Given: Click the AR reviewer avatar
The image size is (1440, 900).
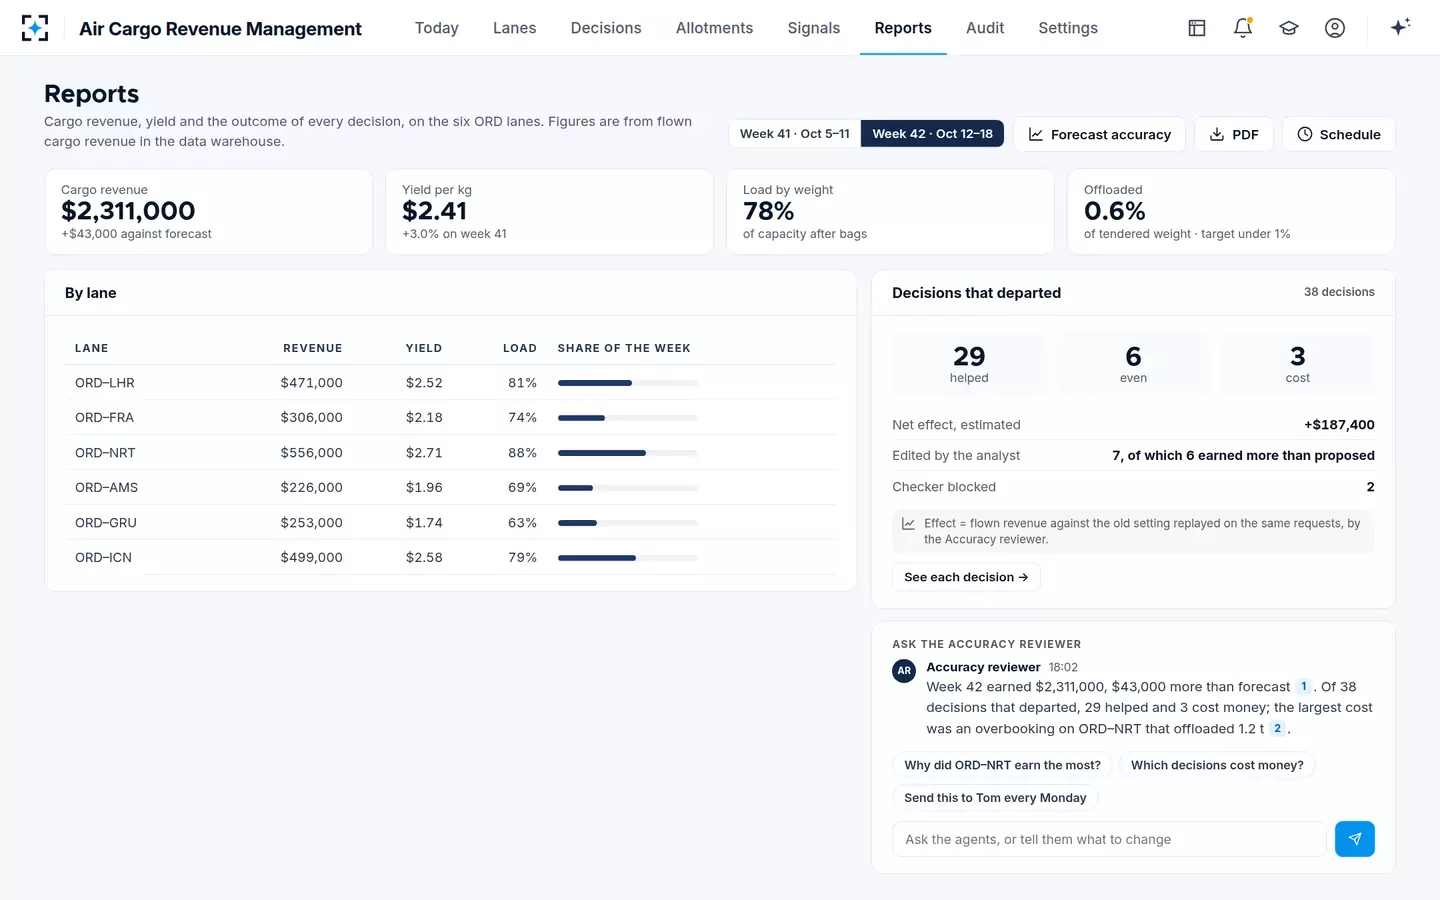Looking at the screenshot, I should point(904,671).
